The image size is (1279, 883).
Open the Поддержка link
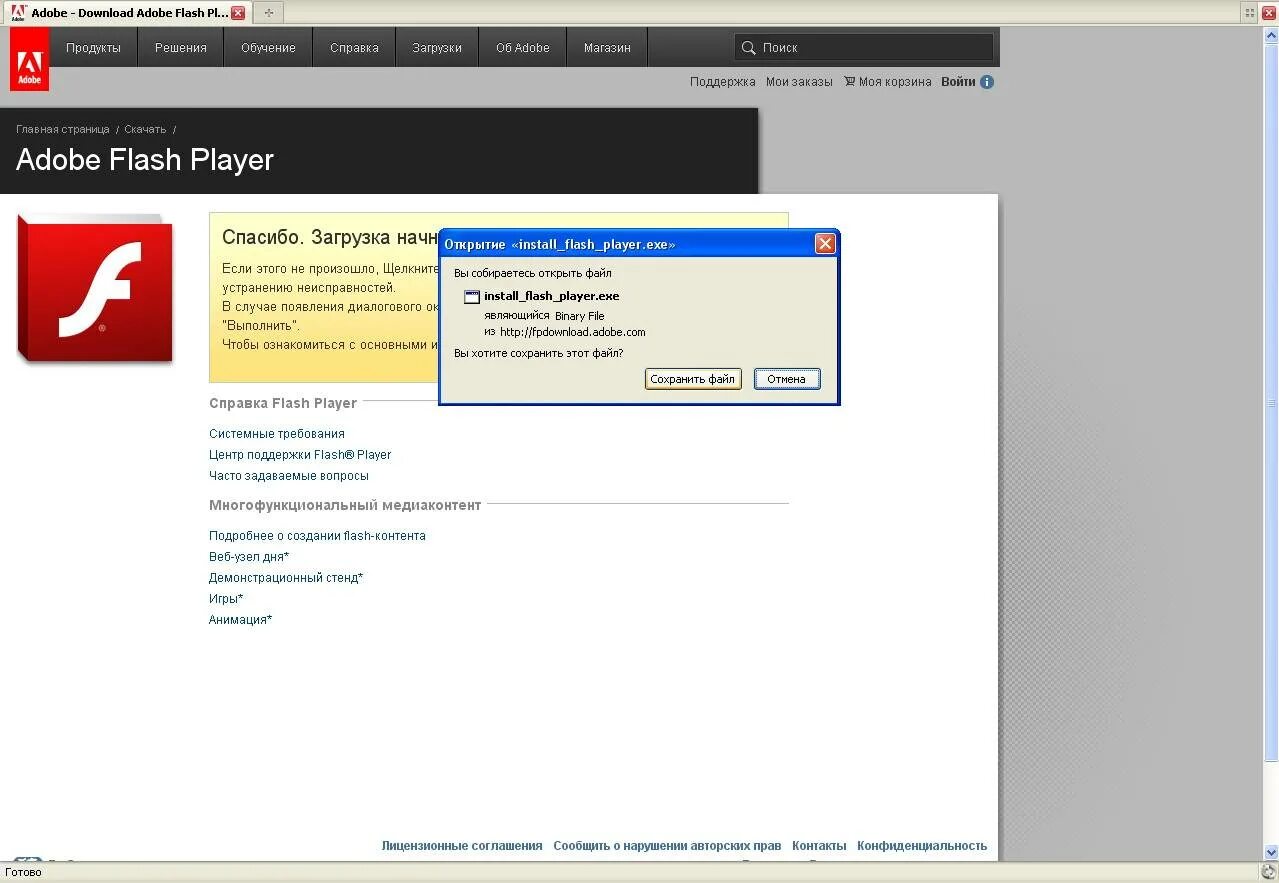pos(722,82)
